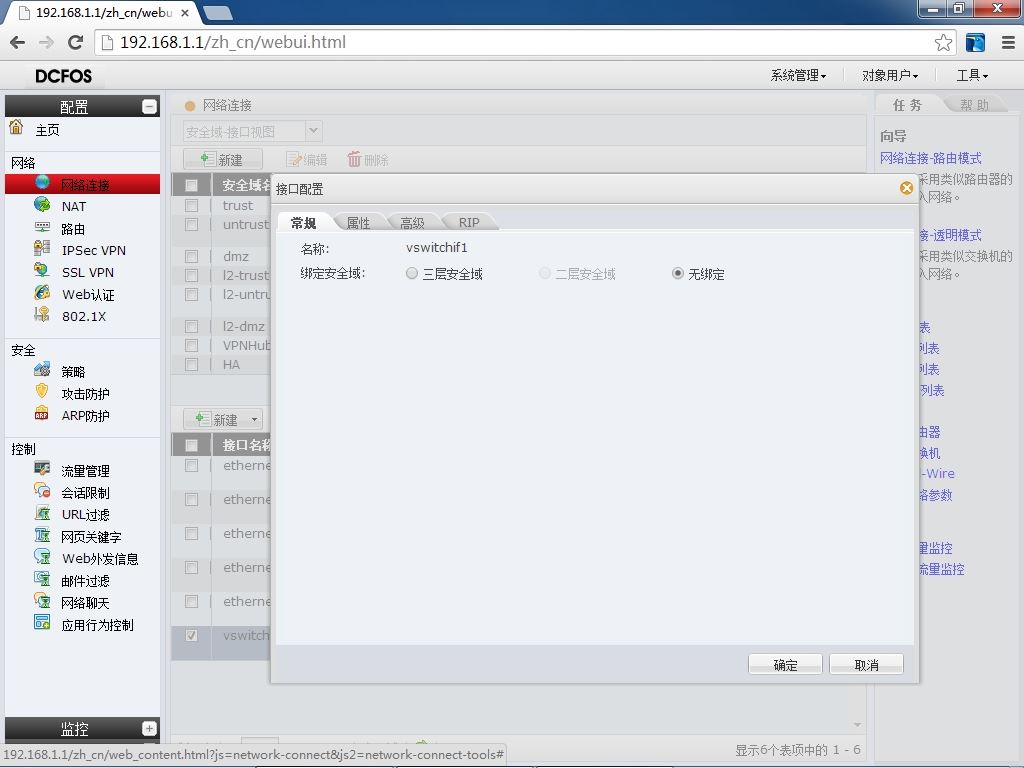1024x768 pixels.
Task: Switch to 任务 tab
Action: [907, 105]
